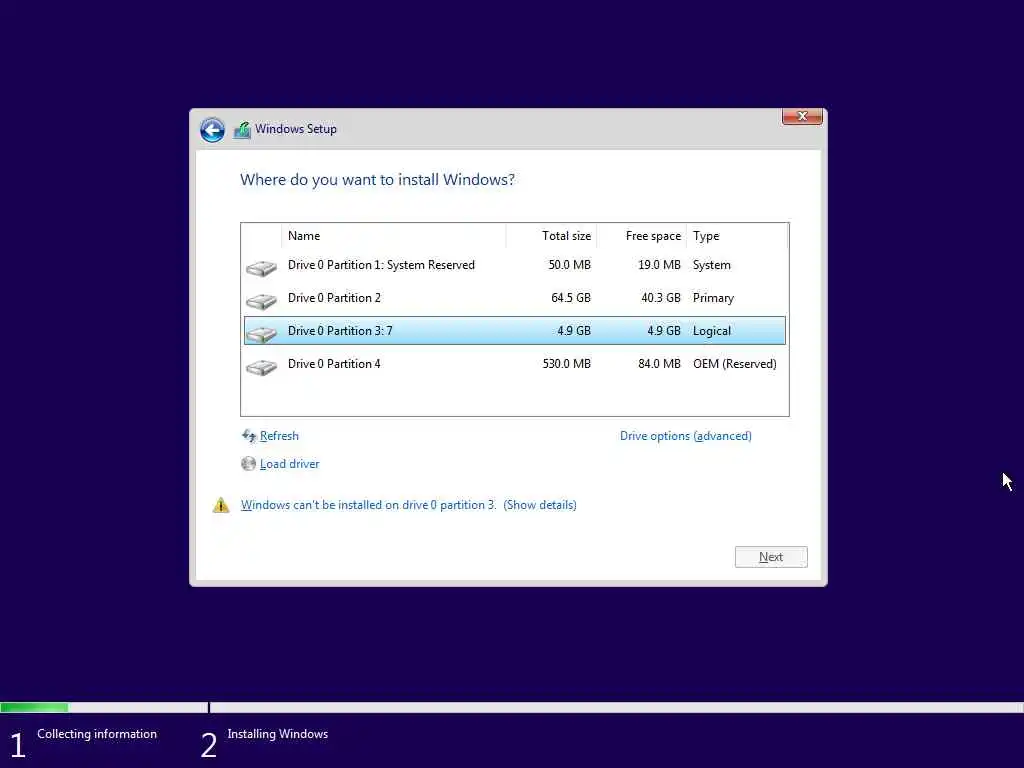
Task: Open Drive options (advanced)
Action: pyautogui.click(x=686, y=436)
